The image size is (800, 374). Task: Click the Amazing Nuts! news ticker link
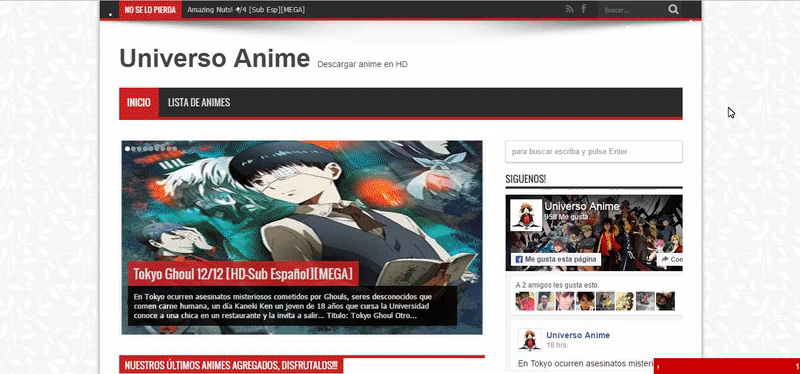click(x=246, y=10)
